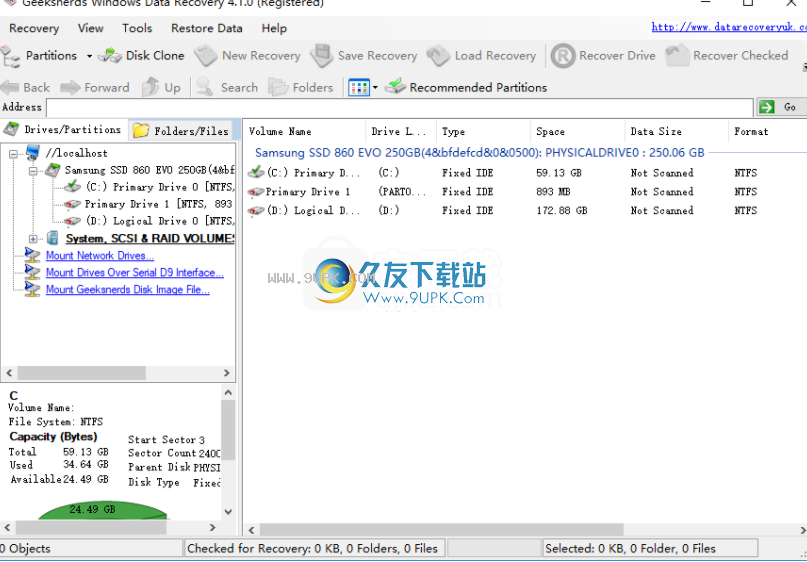Viewport: 807px width, 562px height.
Task: Select Primary Drive 1 row in list
Action: 526,192
